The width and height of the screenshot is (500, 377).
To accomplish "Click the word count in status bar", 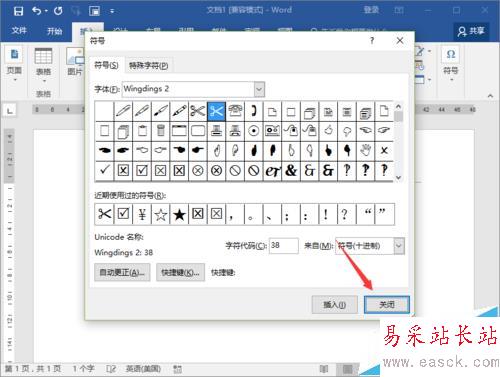I will (84, 369).
